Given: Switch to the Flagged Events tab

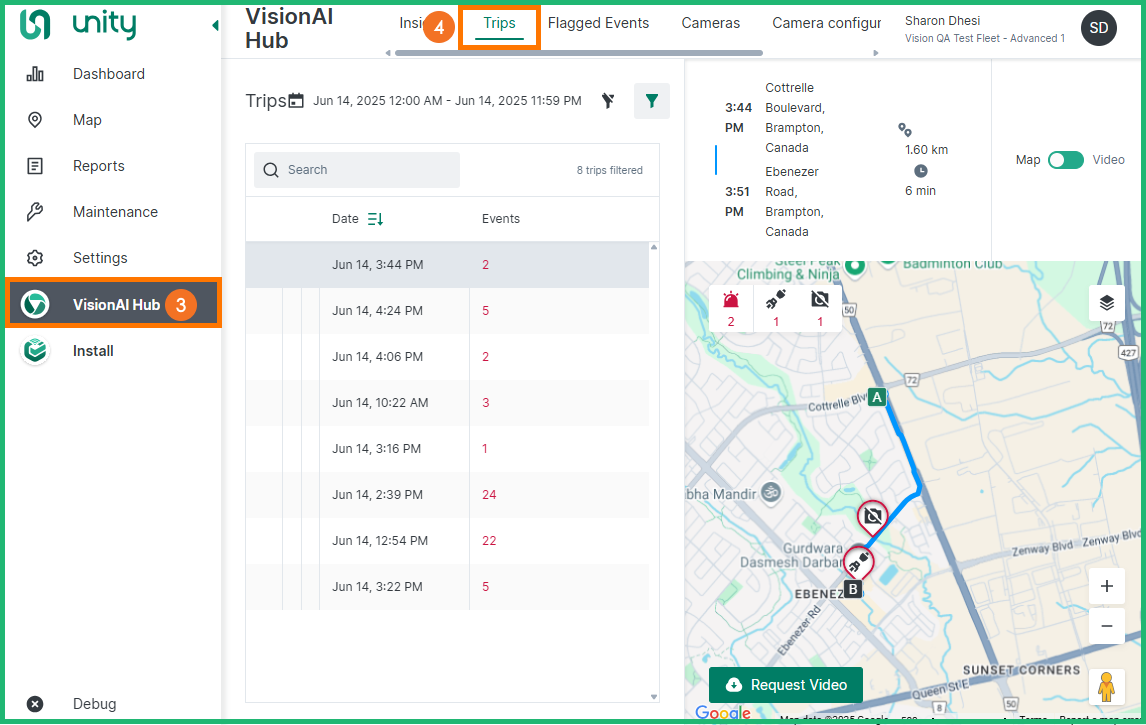Looking at the screenshot, I should pos(598,23).
